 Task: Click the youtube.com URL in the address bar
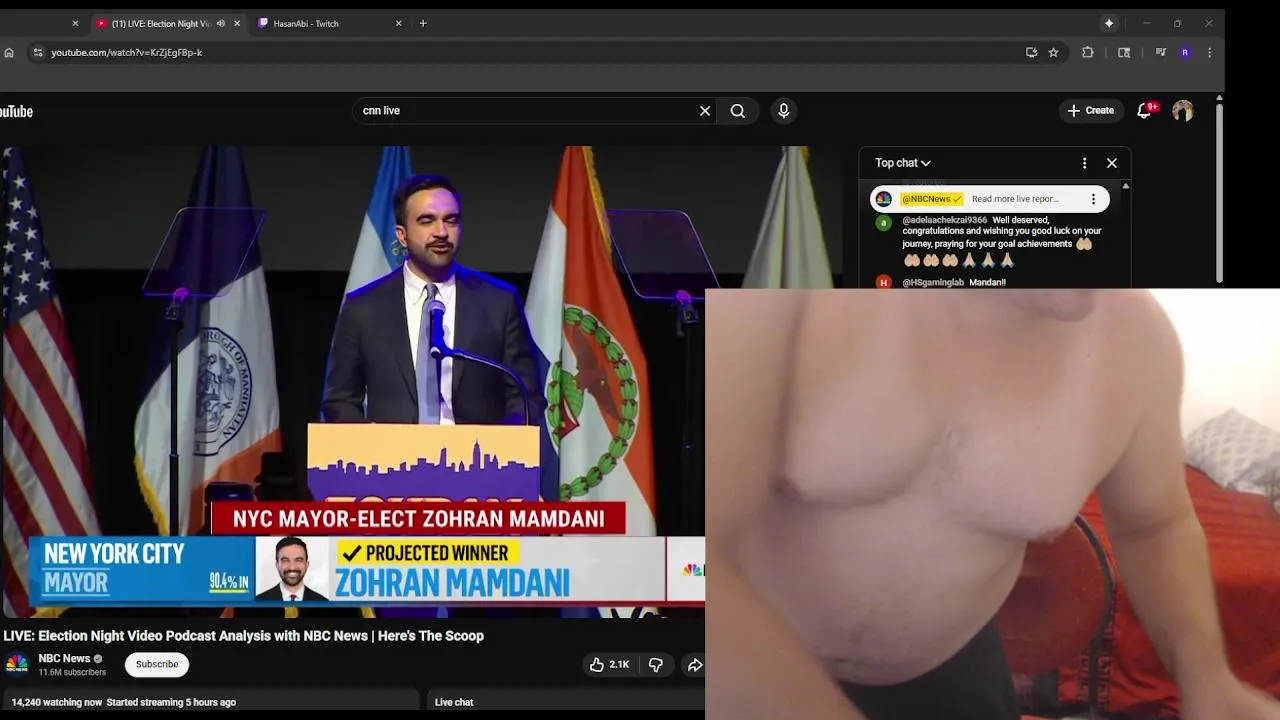point(127,52)
